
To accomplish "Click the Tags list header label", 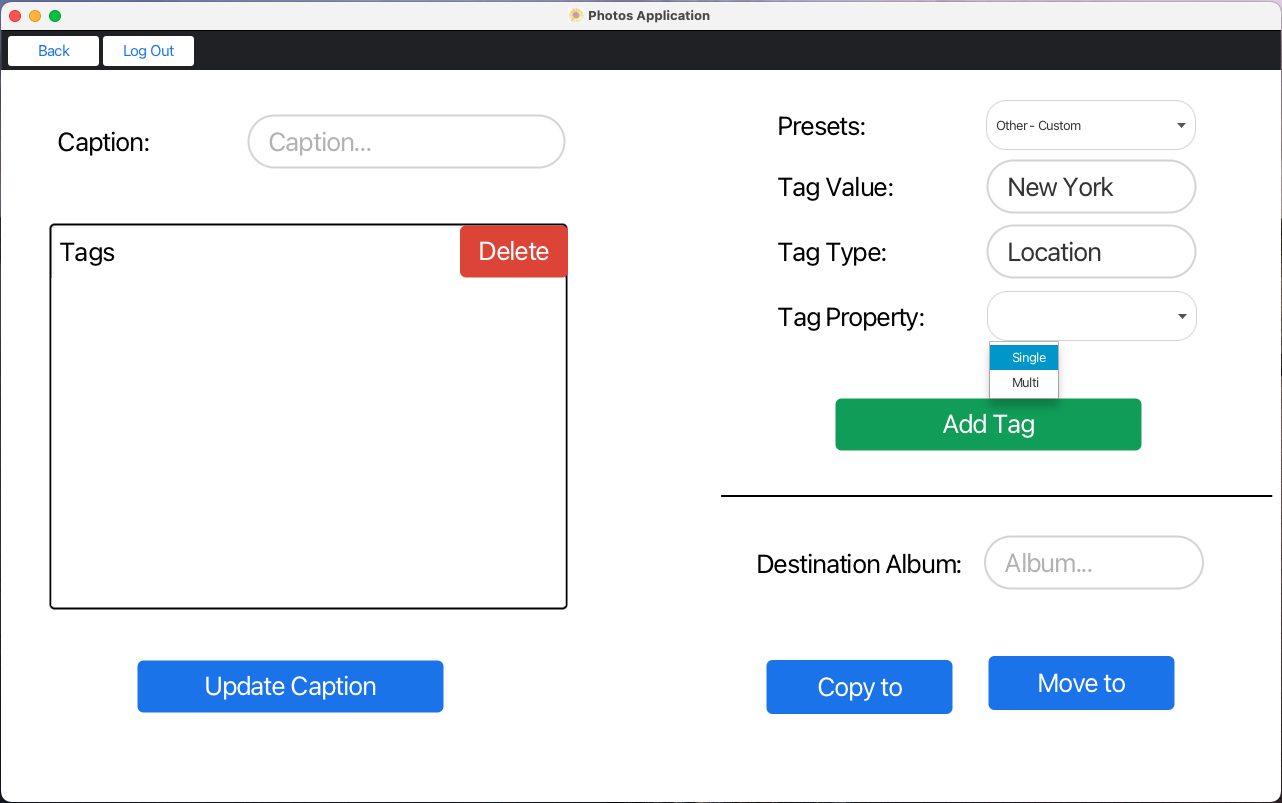I will pos(87,252).
